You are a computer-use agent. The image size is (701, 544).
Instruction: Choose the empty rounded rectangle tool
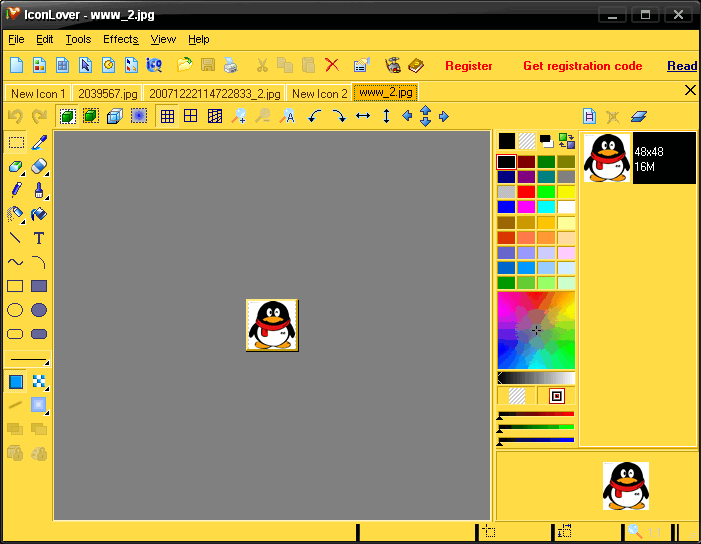(15, 334)
